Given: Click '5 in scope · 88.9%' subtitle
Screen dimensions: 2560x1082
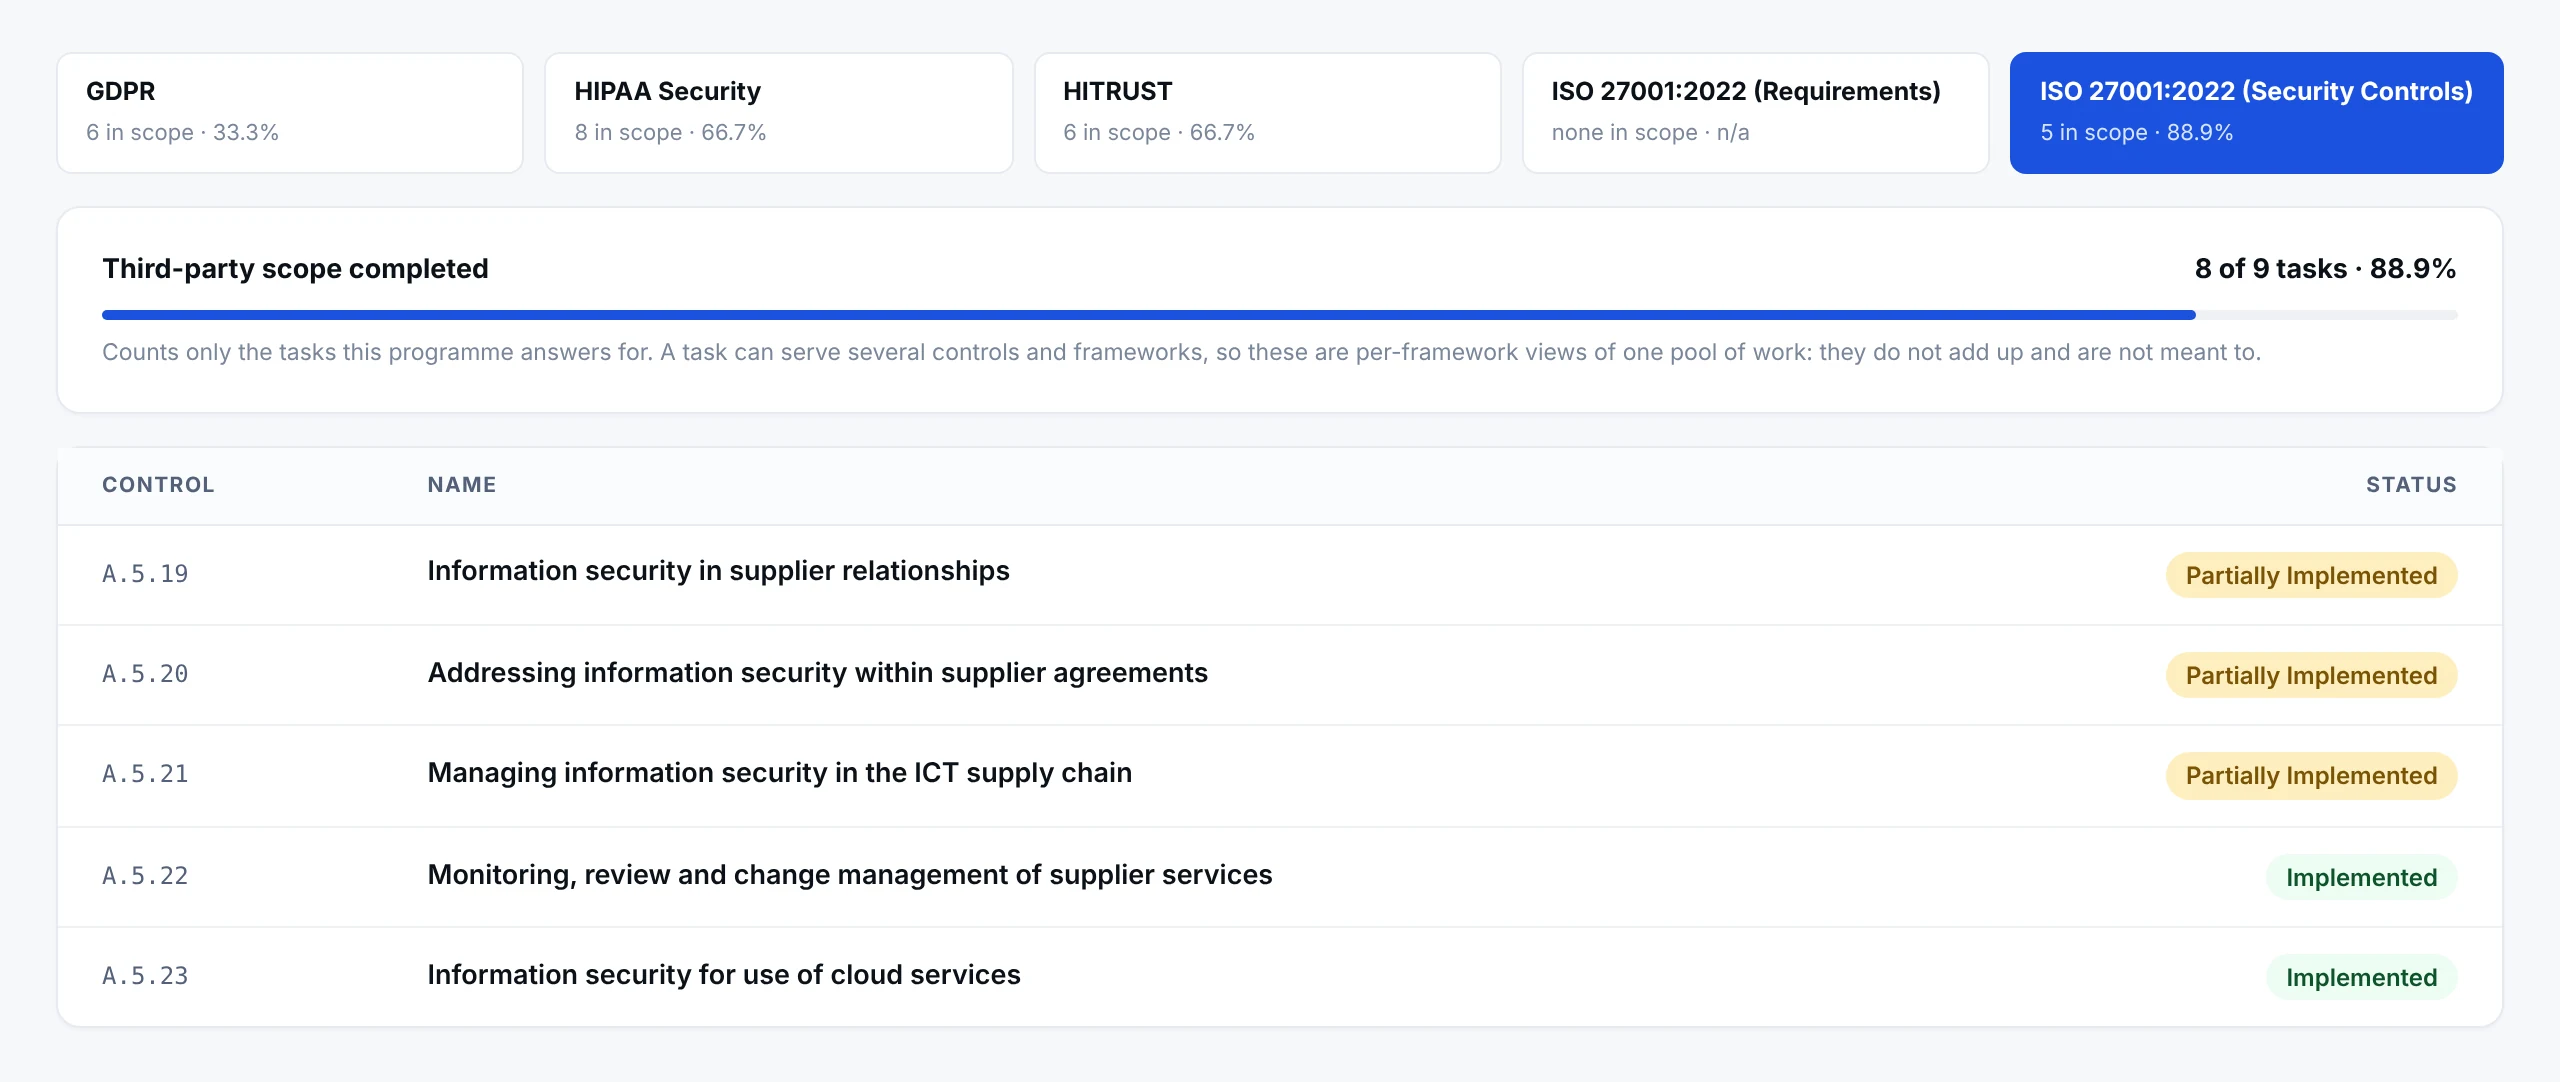Looking at the screenshot, I should pyautogui.click(x=2136, y=132).
